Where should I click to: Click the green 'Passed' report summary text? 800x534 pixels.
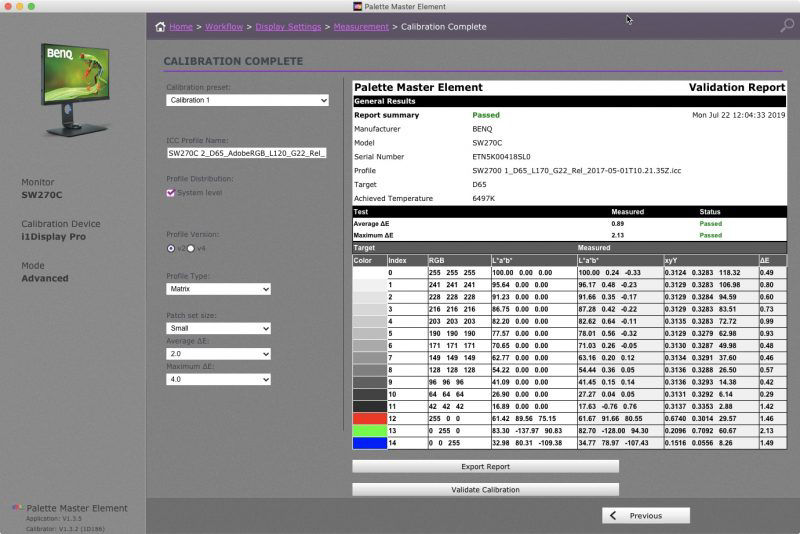(486, 115)
